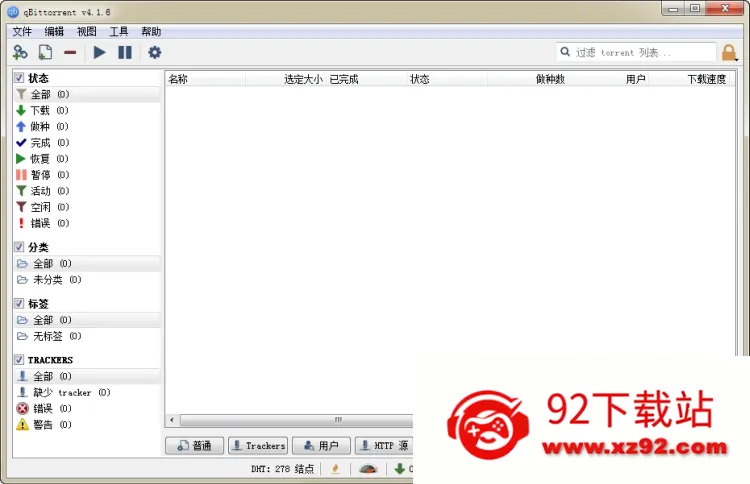Click the lock UI padlock icon
This screenshot has height=484, width=750.
[x=729, y=53]
